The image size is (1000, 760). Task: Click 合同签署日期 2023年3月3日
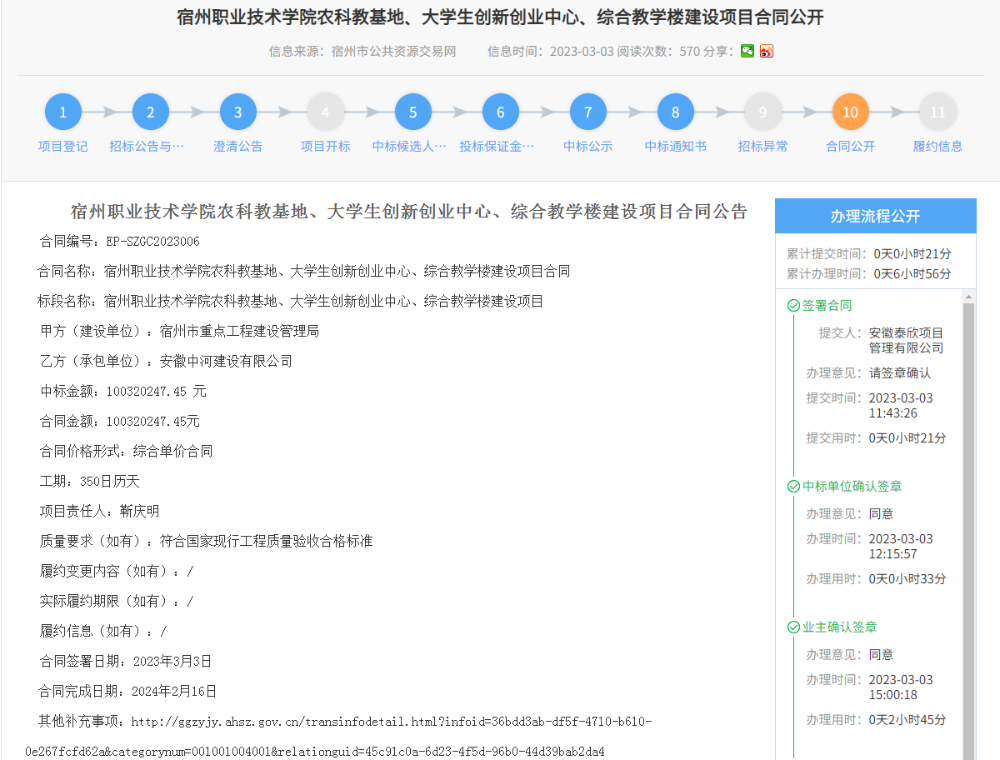125,661
